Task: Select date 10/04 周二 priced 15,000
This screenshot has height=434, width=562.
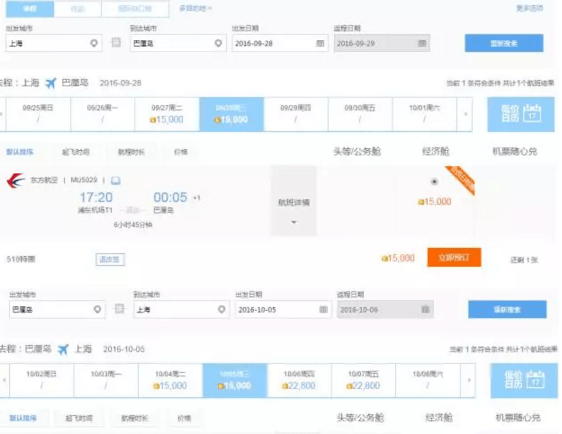Action: pos(171,380)
